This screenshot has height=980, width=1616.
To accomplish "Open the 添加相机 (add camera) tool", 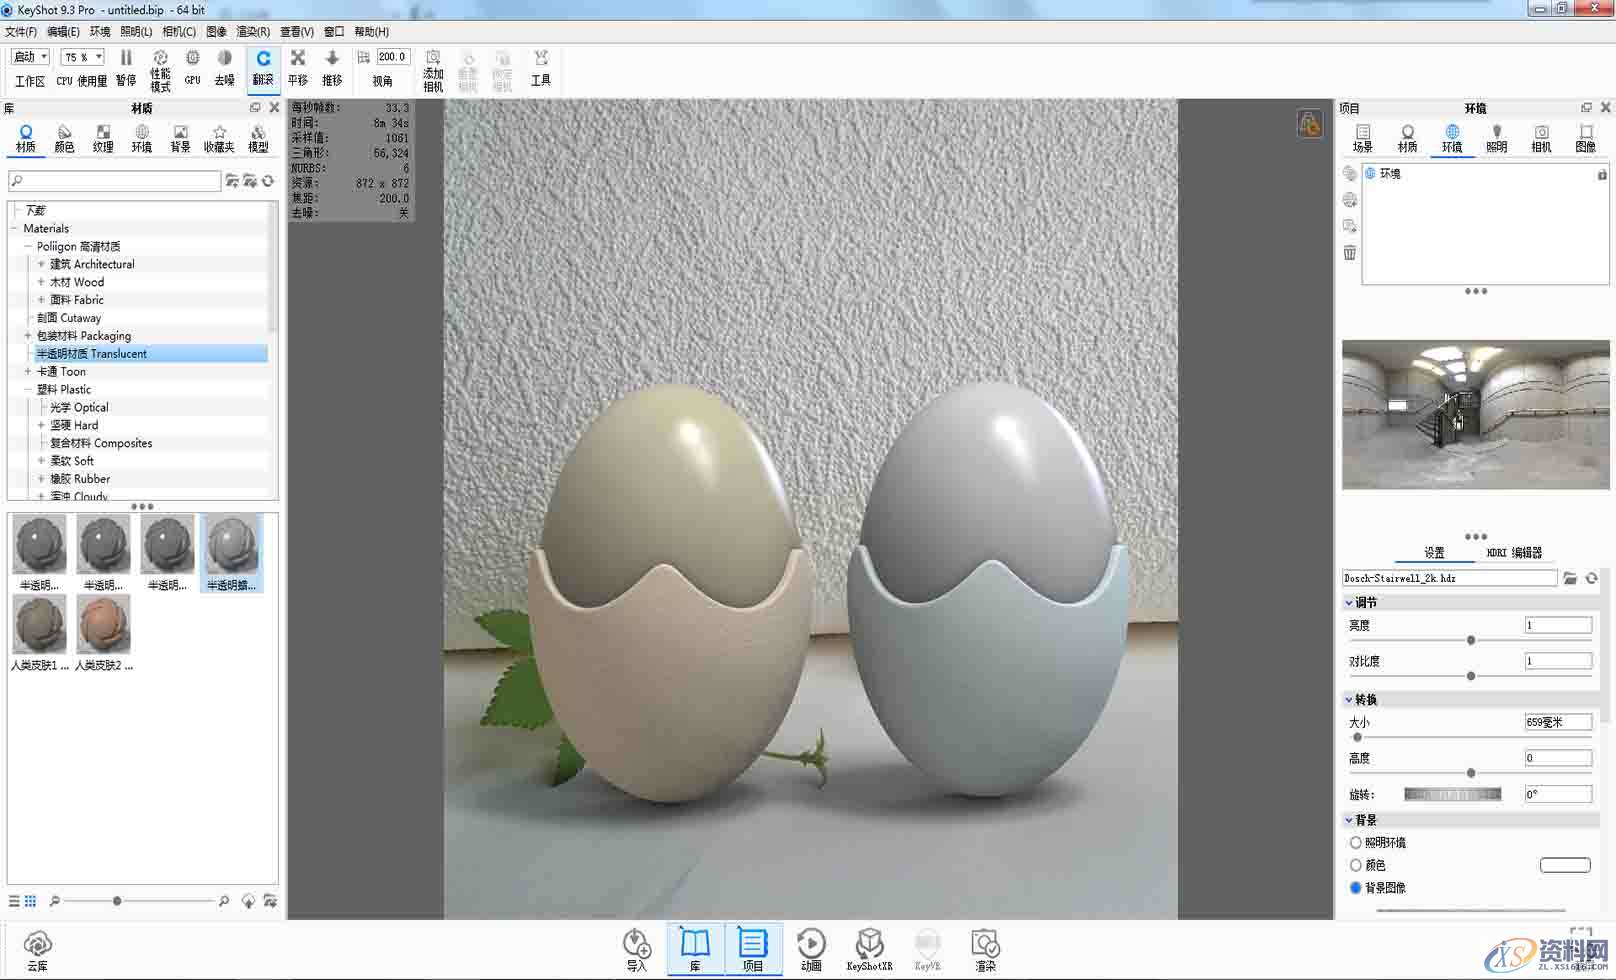I will [x=432, y=67].
